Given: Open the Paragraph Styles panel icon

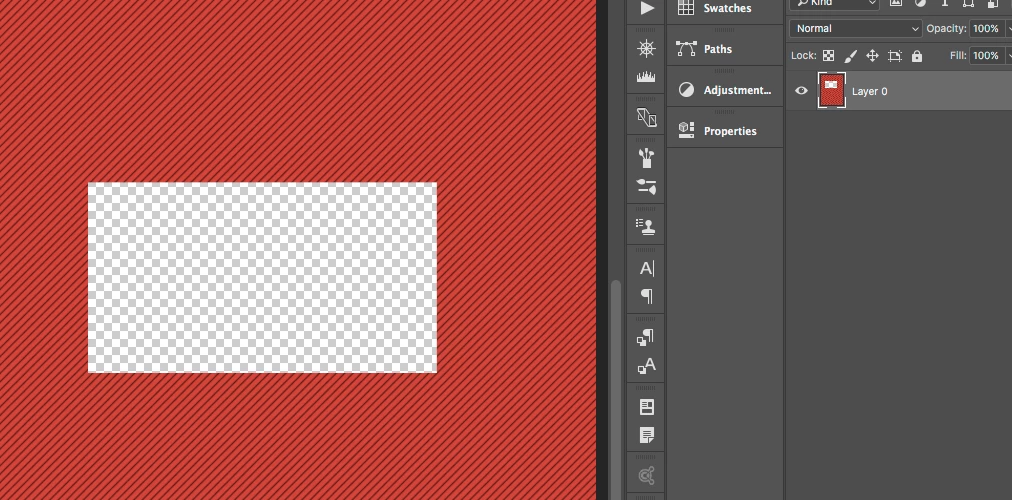Looking at the screenshot, I should [646, 337].
